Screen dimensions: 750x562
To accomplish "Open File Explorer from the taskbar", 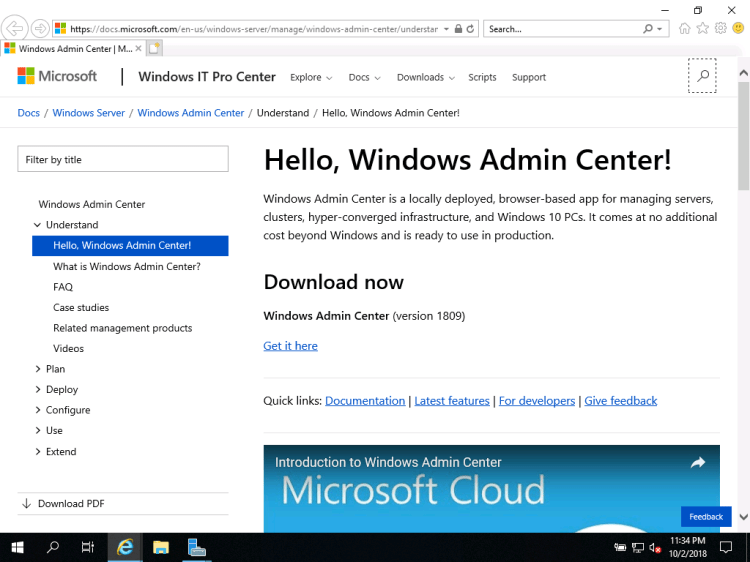I will coord(160,547).
